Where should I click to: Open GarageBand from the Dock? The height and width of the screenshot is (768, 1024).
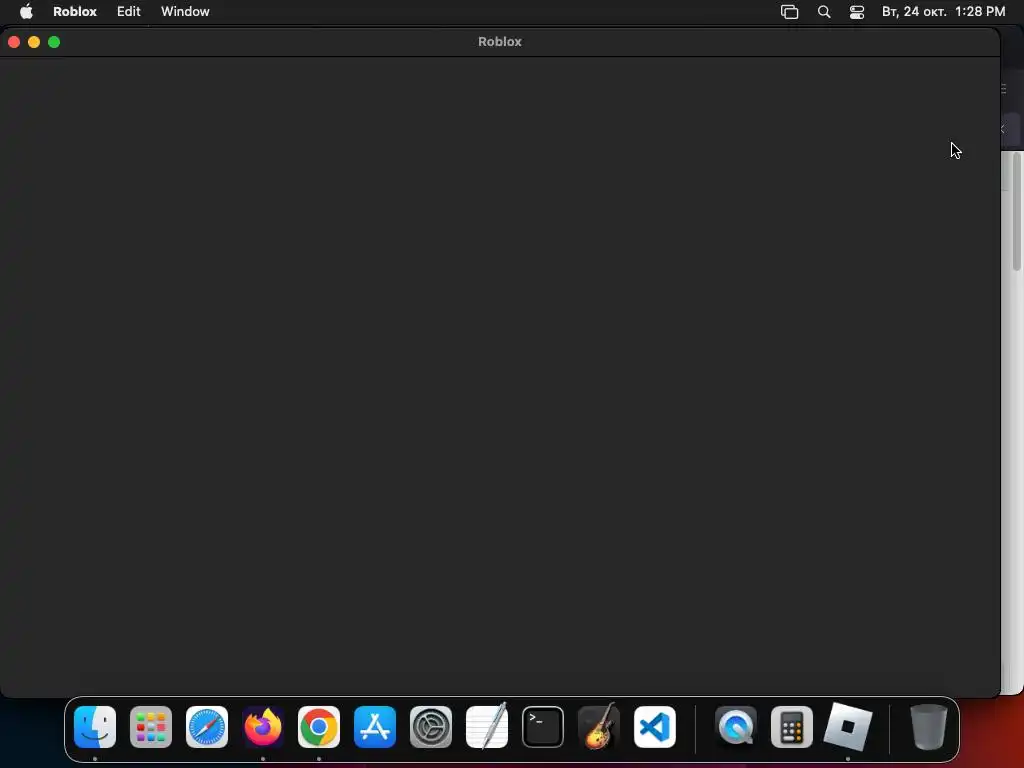click(599, 726)
